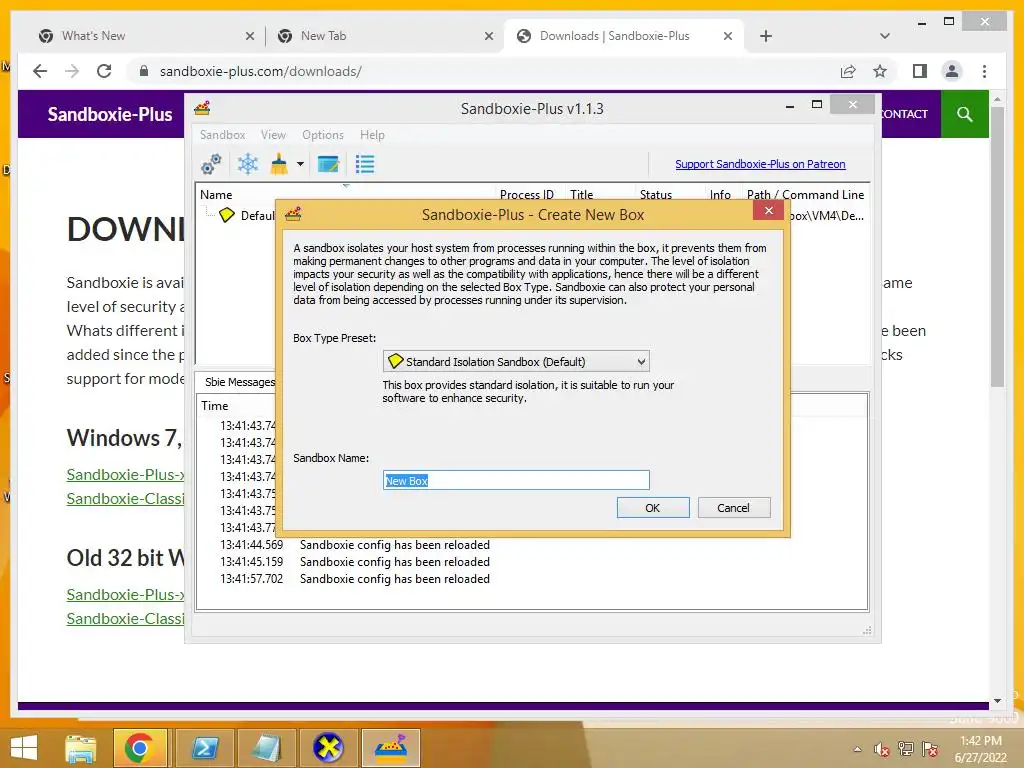Screen dimensions: 1024x768
Task: Click the Time column header in messages
Action: click(214, 406)
